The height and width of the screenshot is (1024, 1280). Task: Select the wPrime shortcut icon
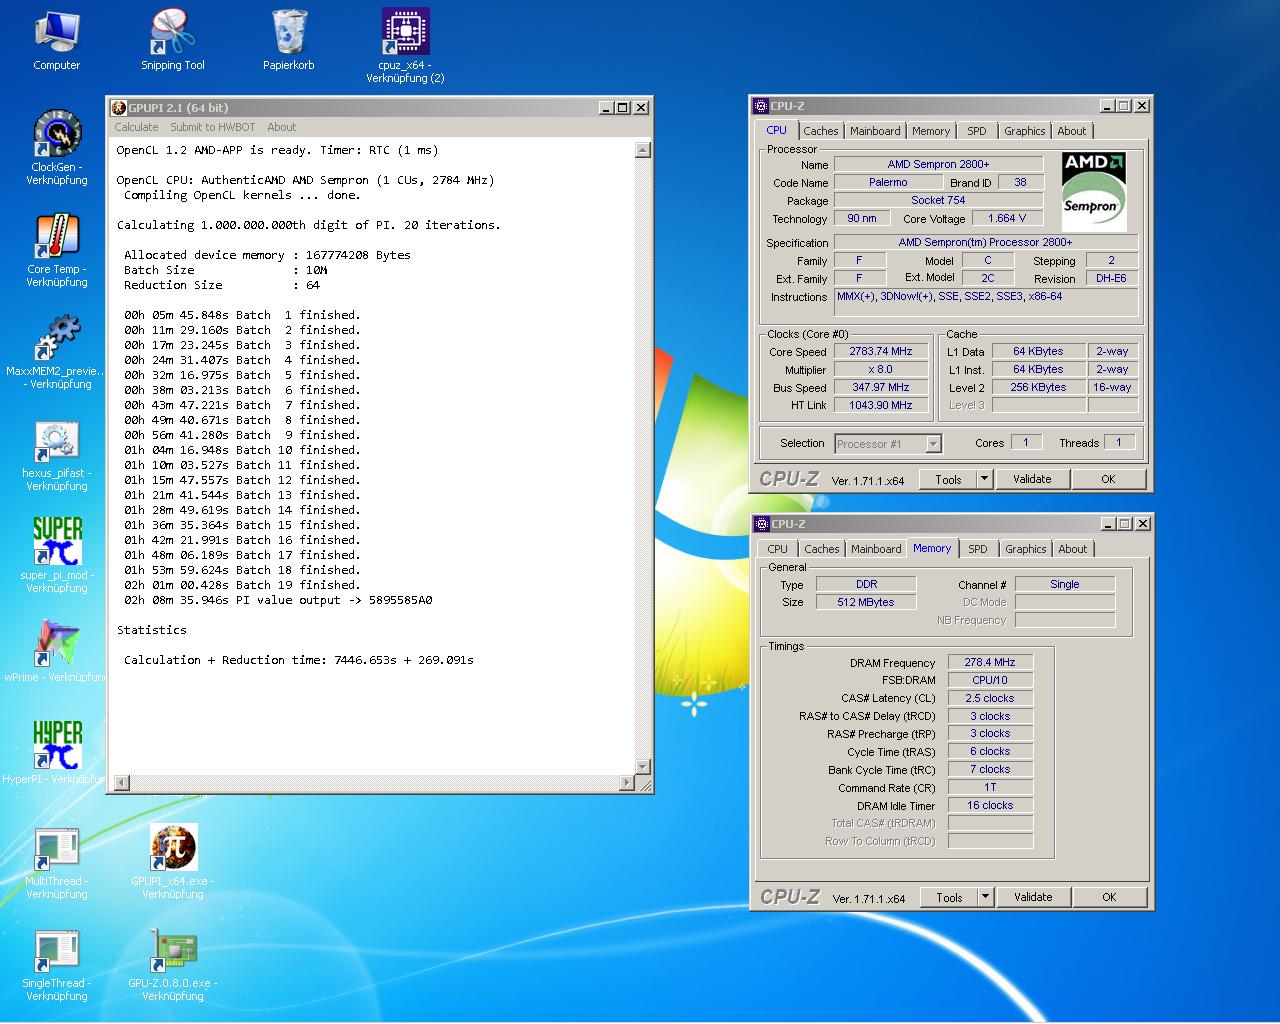pyautogui.click(x=57, y=650)
